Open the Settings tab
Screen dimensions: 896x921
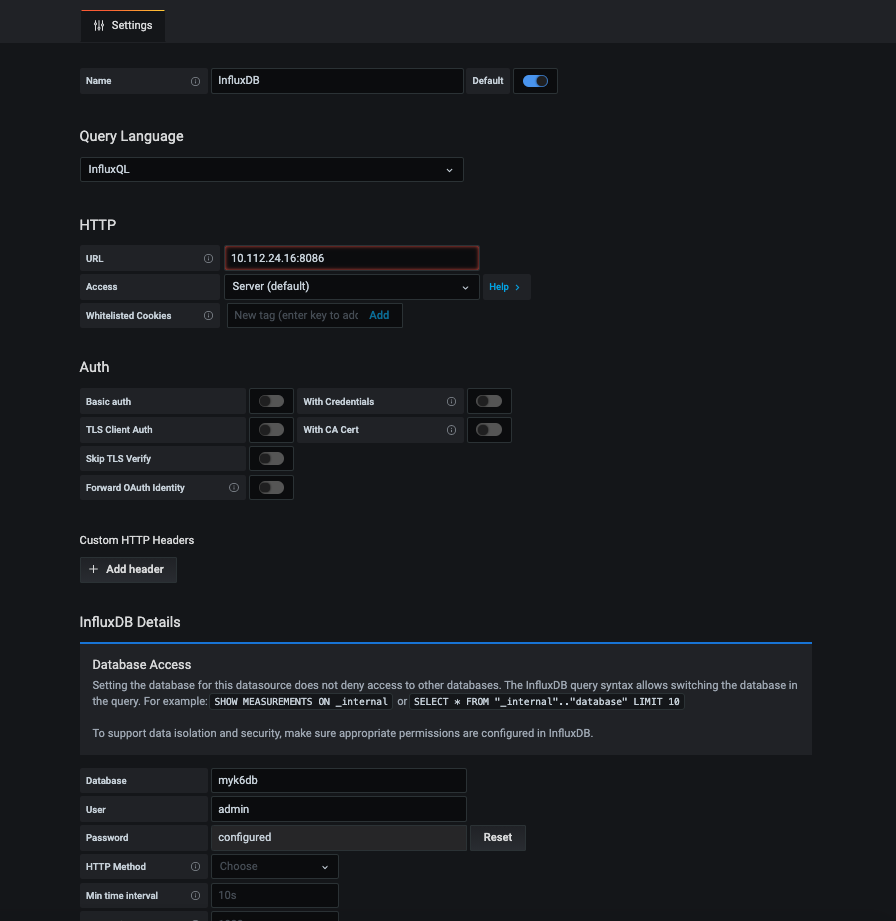click(x=123, y=26)
